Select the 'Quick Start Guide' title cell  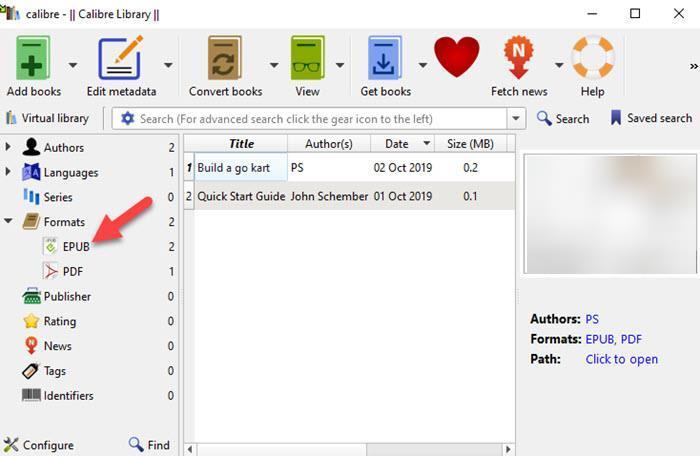[x=241, y=196]
